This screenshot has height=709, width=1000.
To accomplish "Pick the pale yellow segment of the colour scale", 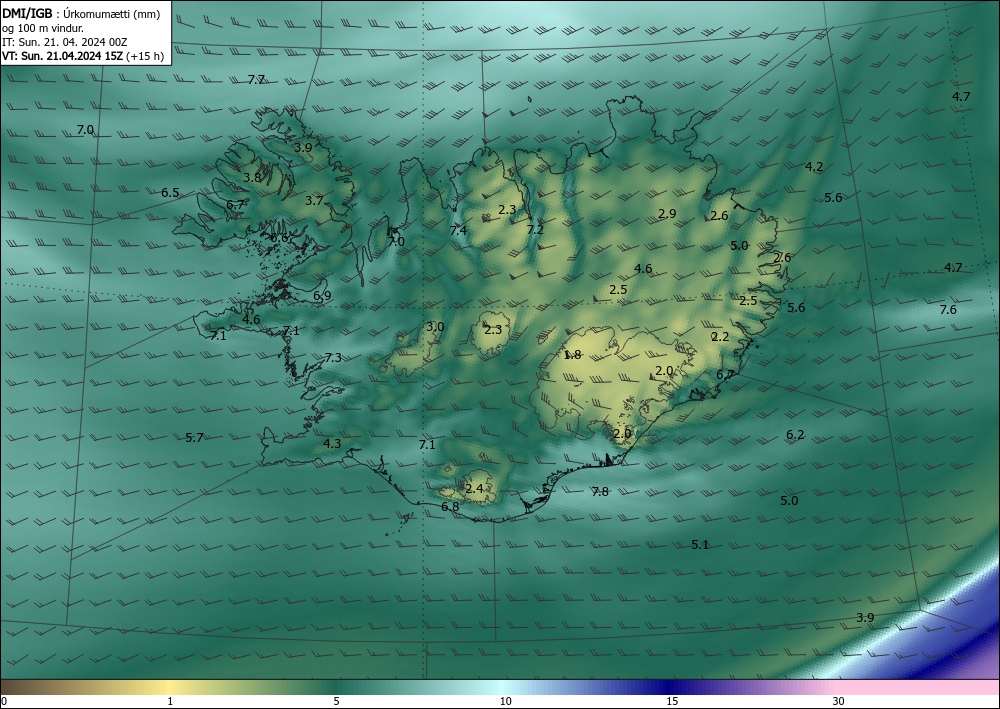I will (169, 687).
